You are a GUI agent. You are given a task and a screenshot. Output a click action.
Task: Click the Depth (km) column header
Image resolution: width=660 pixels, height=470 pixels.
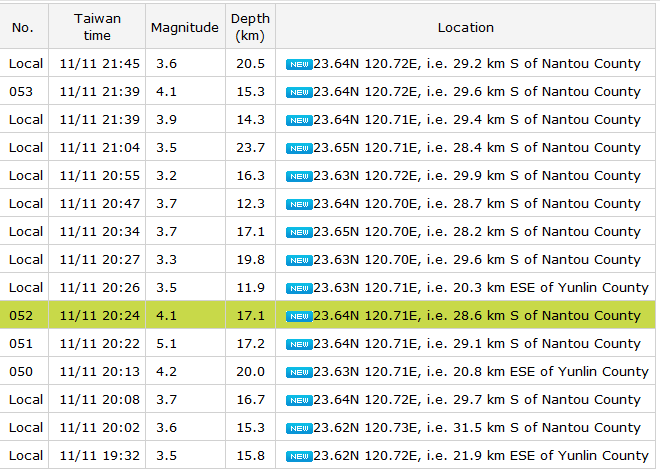[249, 28]
